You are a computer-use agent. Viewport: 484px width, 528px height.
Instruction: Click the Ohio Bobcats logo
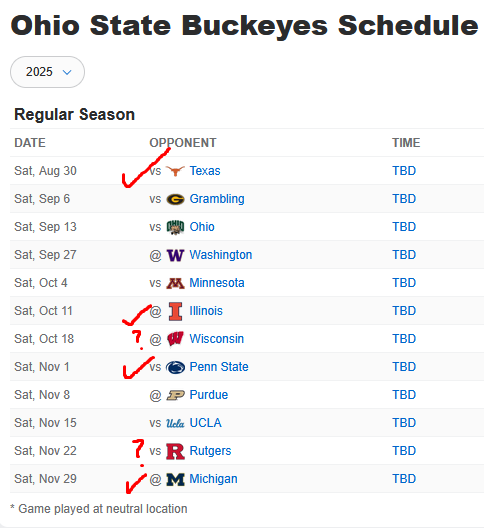(x=175, y=227)
